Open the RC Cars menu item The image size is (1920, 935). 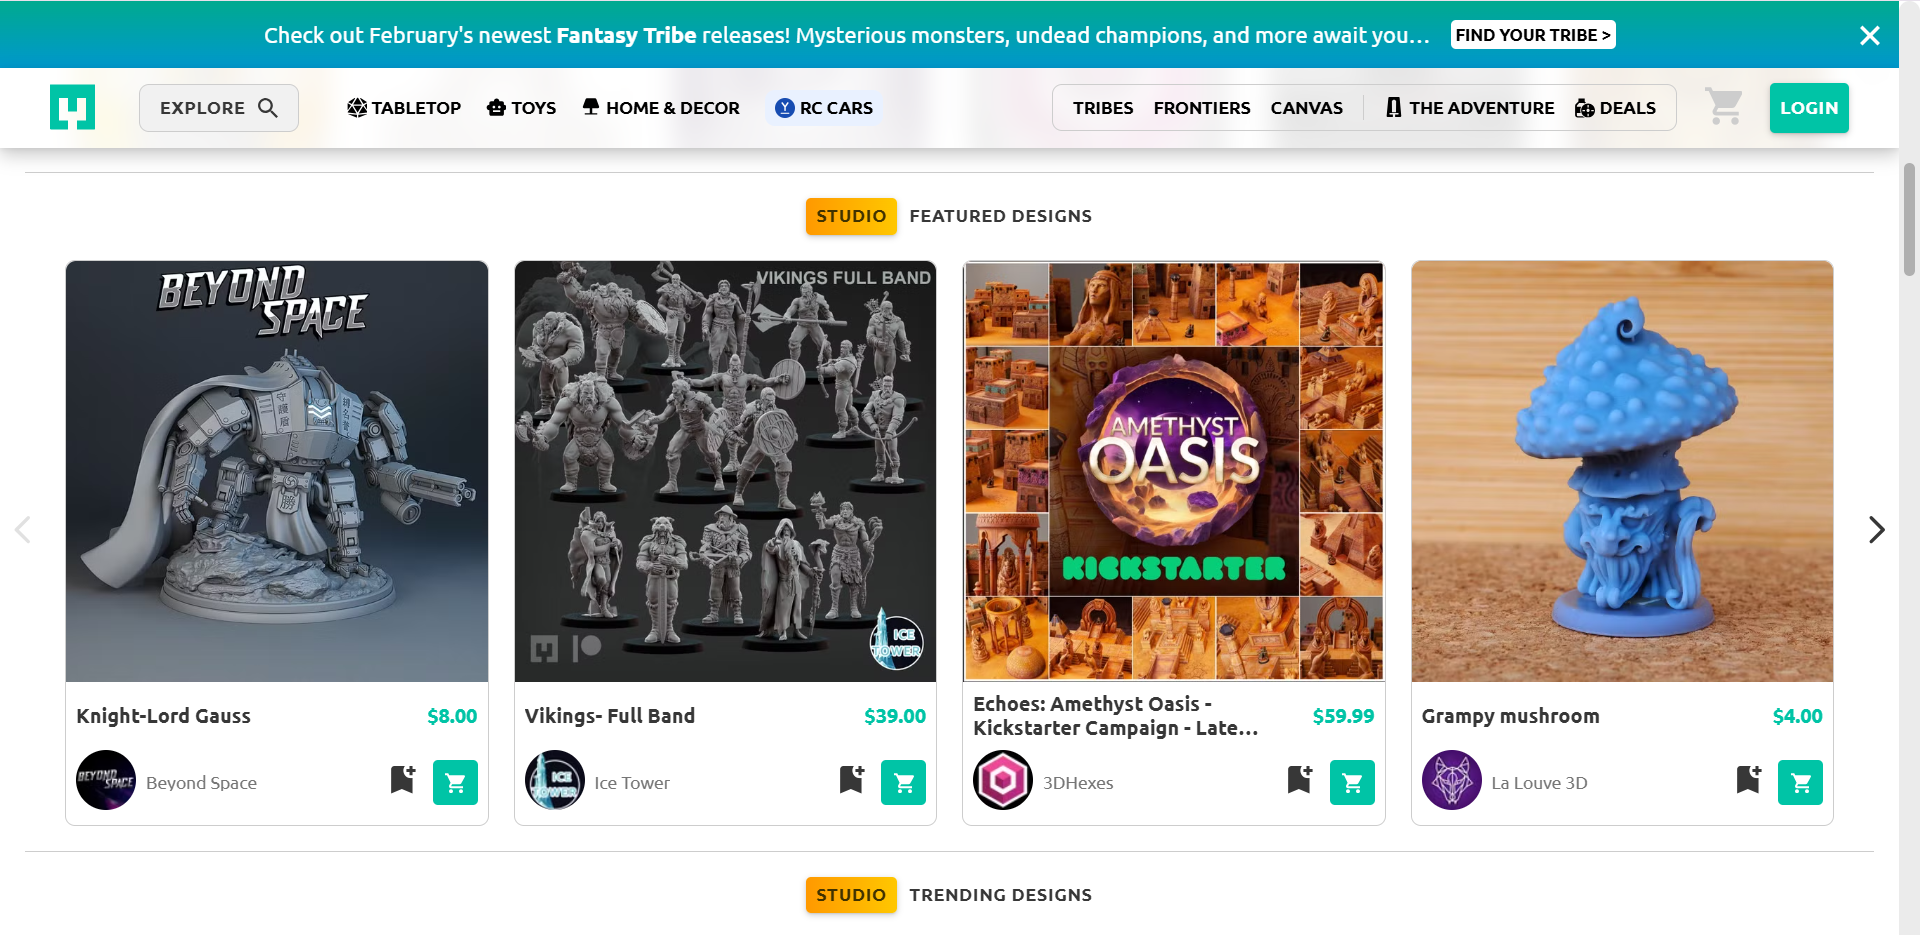(824, 108)
